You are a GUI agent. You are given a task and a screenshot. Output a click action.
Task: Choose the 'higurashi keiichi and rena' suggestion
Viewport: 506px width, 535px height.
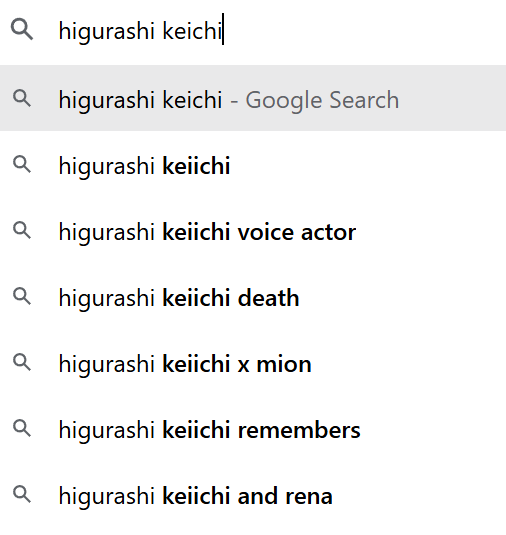click(x=253, y=495)
